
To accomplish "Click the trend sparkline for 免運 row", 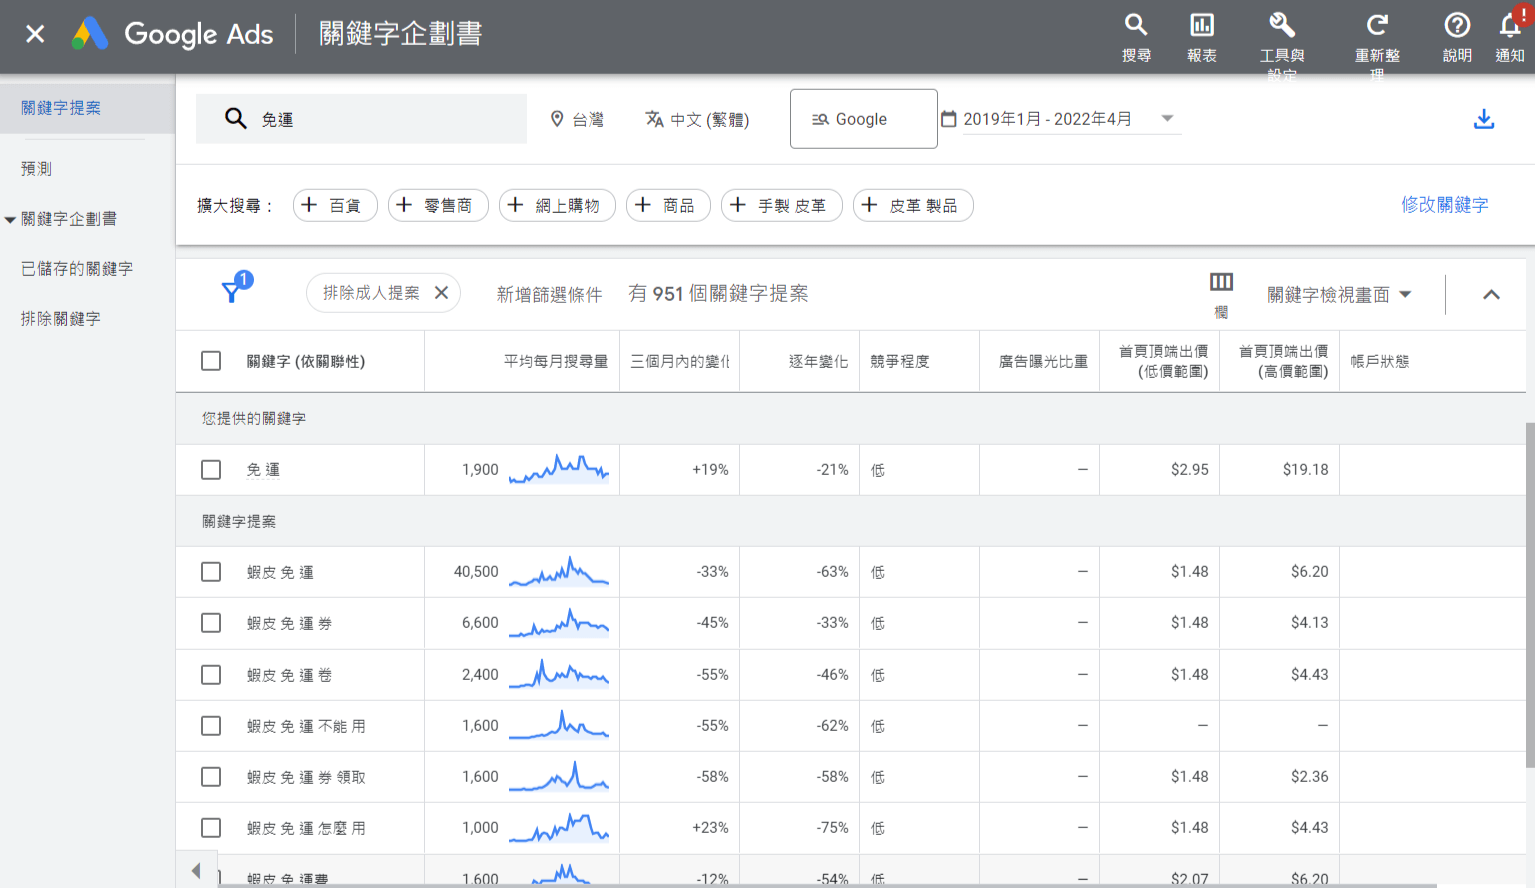I will pyautogui.click(x=559, y=469).
